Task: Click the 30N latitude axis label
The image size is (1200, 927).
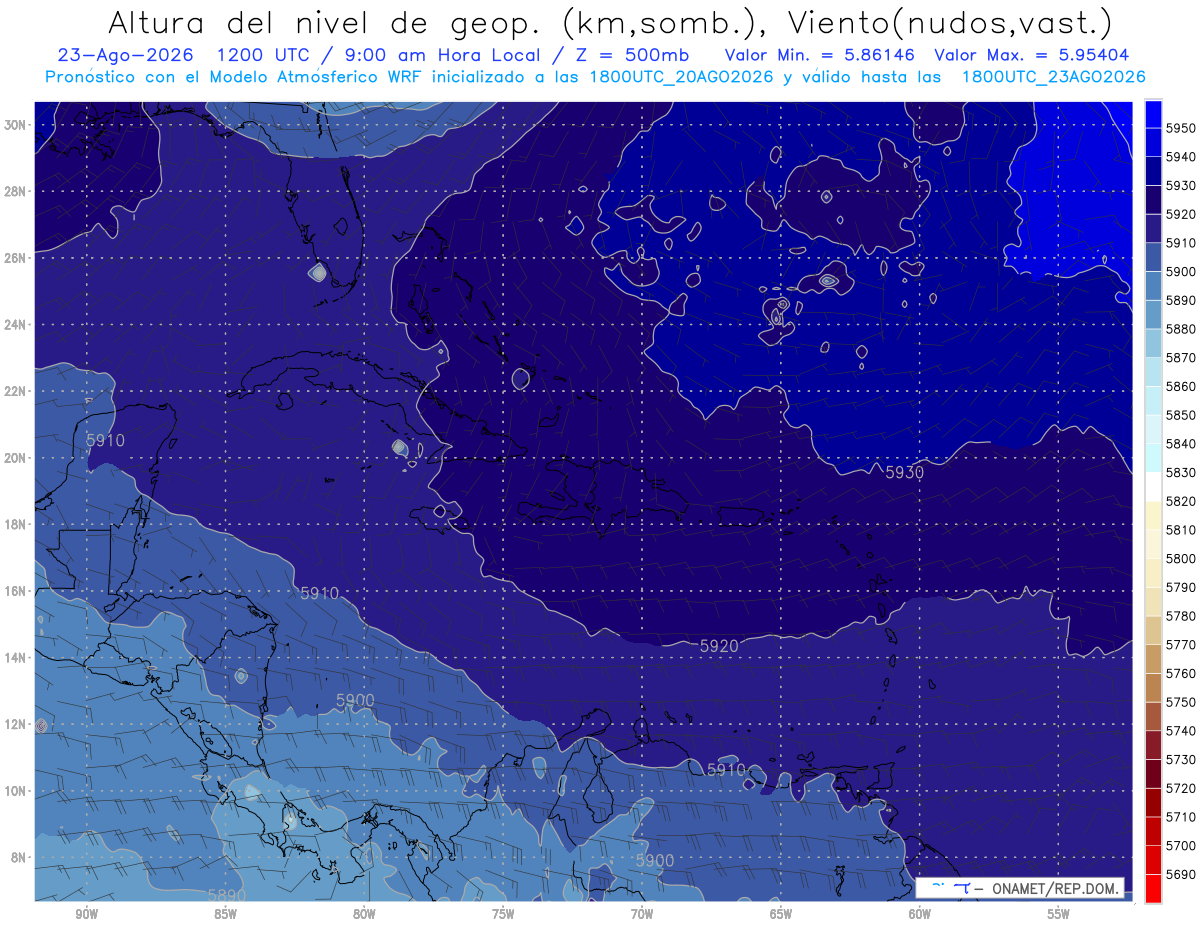Action: coord(16,125)
